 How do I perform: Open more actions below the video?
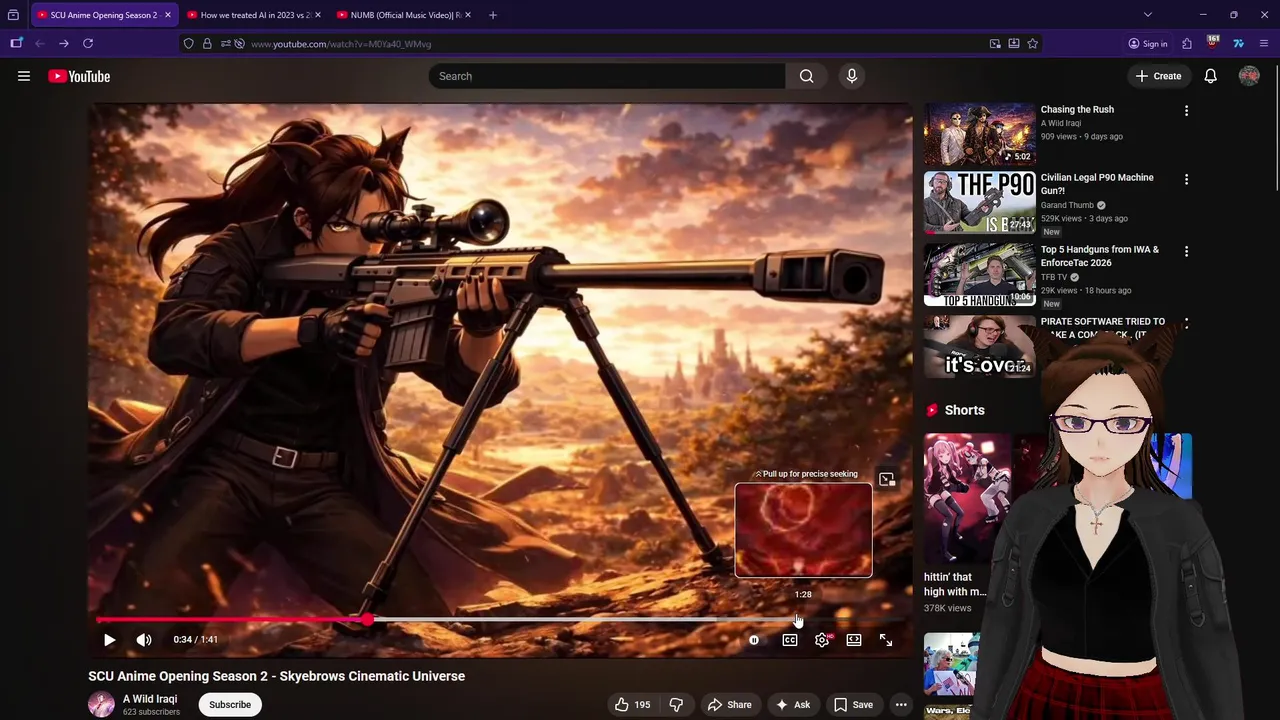point(901,705)
